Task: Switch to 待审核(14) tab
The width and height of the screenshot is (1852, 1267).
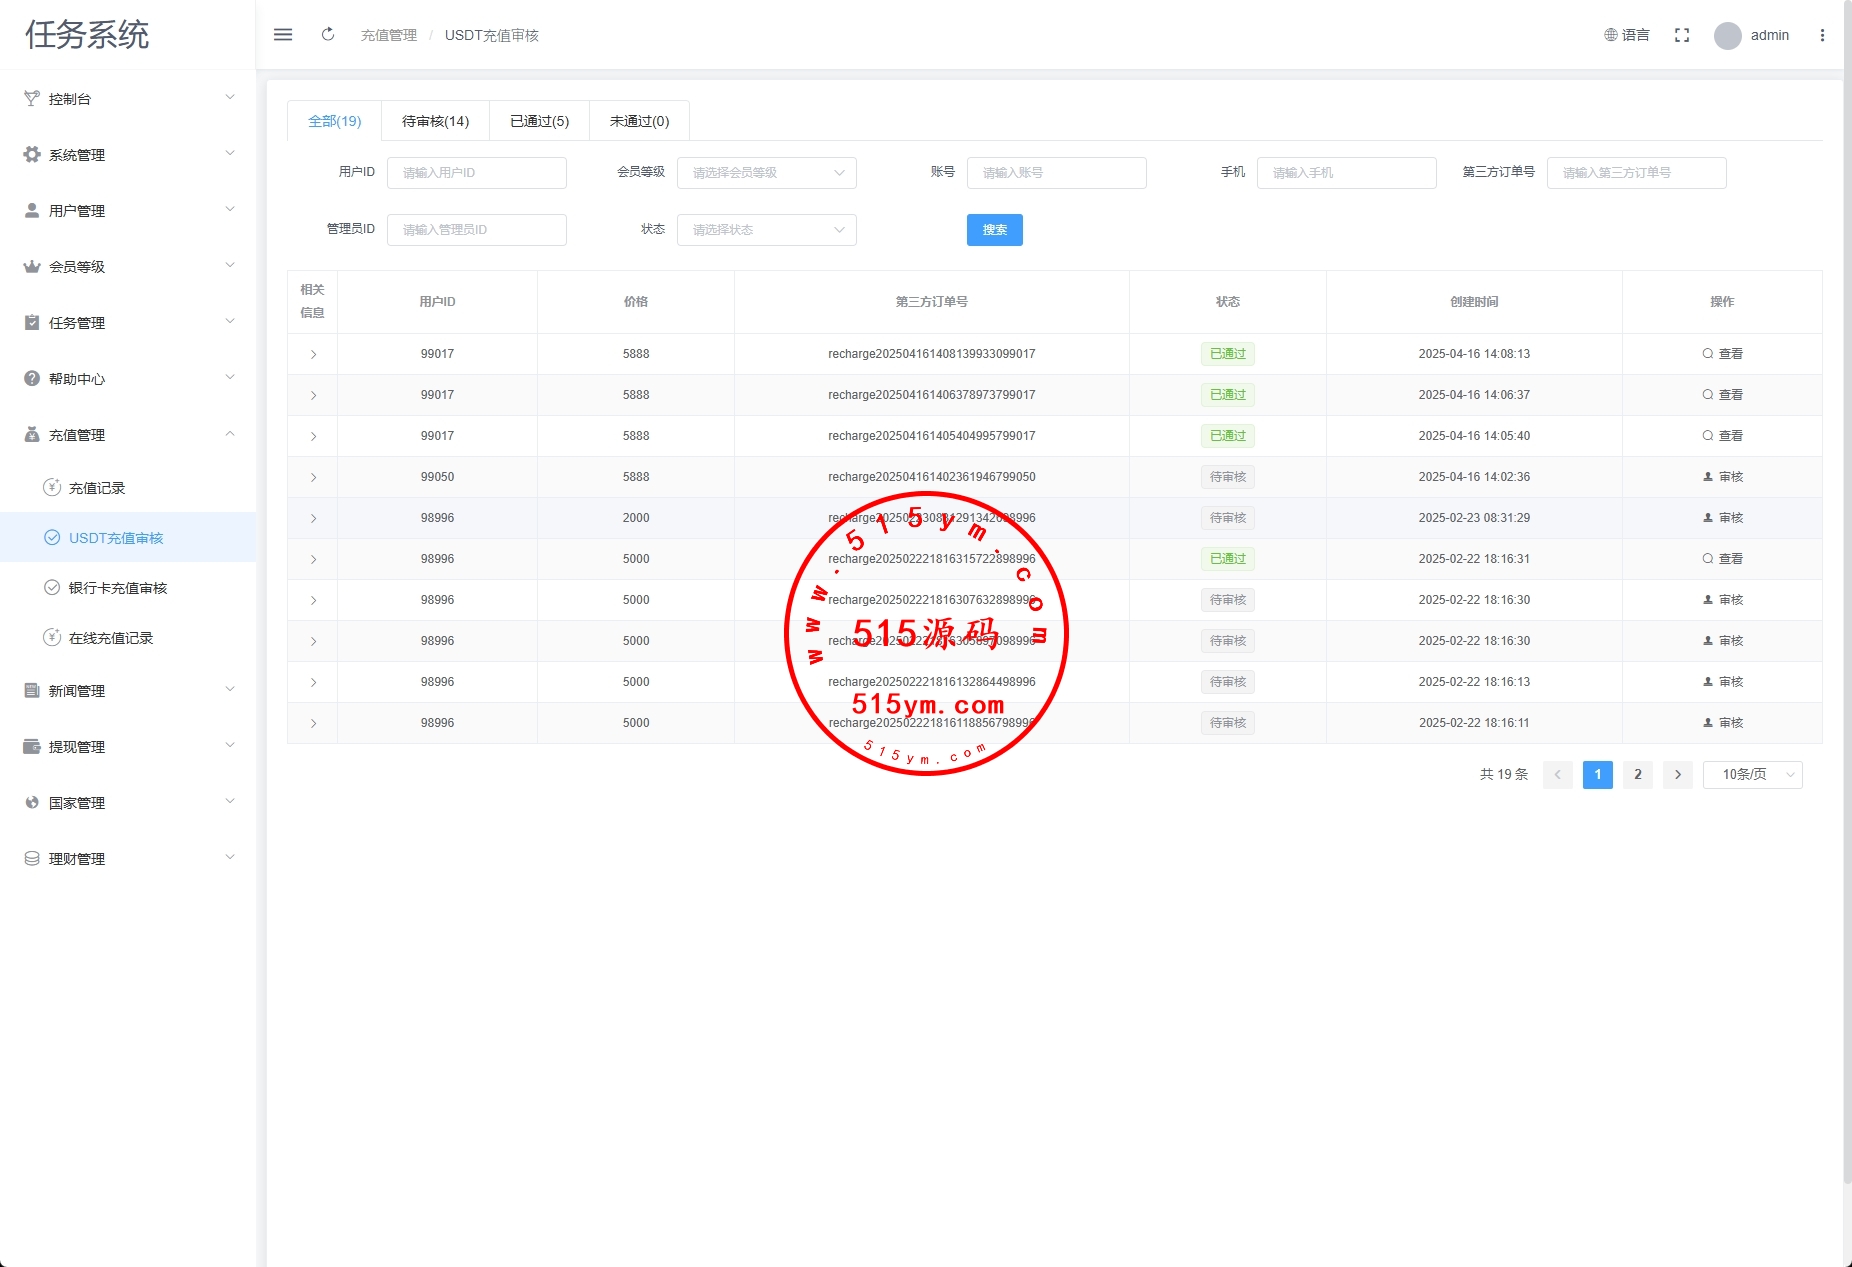Action: tap(435, 121)
